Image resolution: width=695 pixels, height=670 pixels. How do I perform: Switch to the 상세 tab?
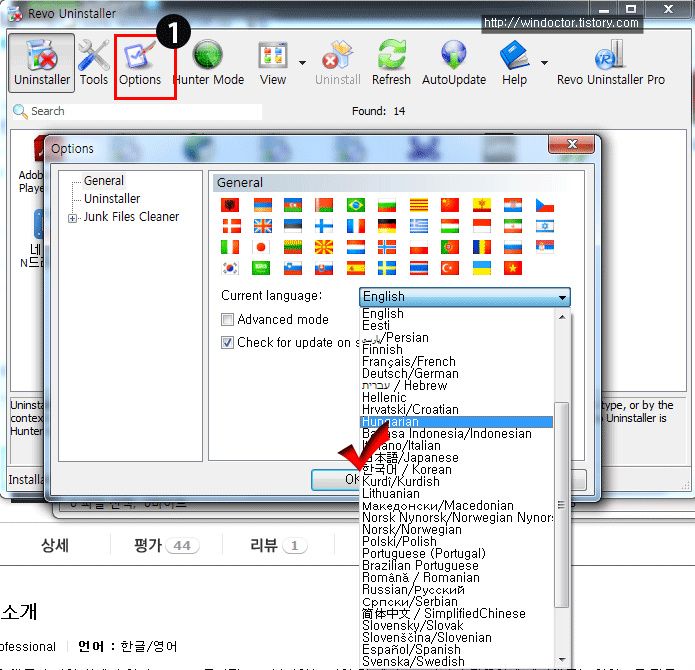[55, 545]
